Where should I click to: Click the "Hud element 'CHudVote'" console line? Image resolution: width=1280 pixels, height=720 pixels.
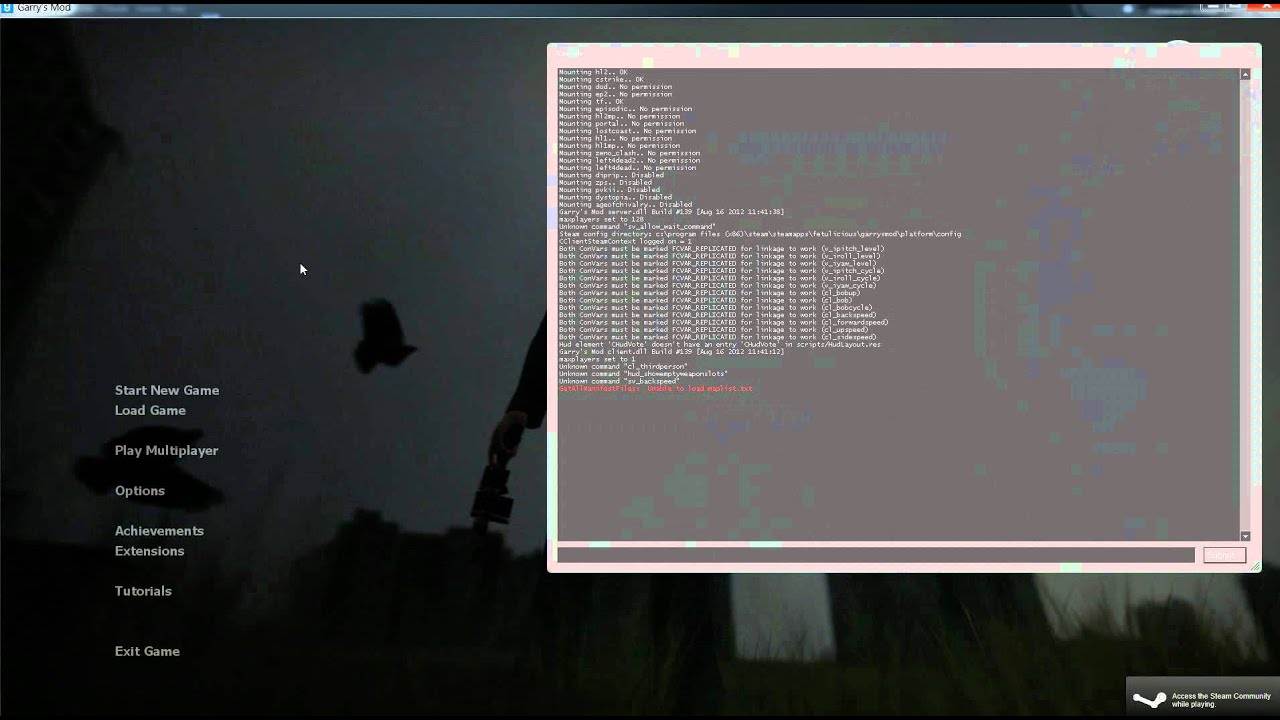[x=720, y=344]
